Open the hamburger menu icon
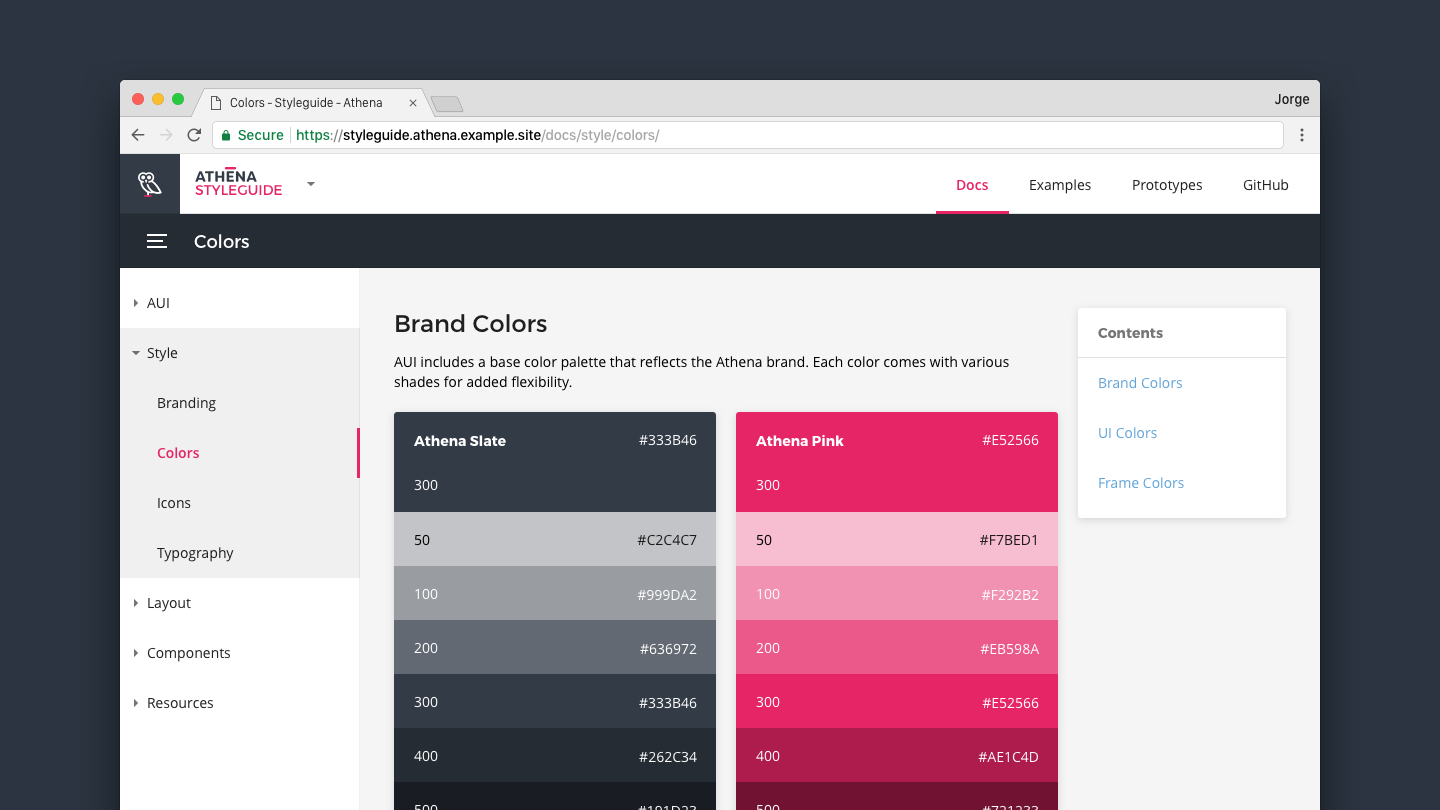The width and height of the screenshot is (1440, 810). pos(157,241)
